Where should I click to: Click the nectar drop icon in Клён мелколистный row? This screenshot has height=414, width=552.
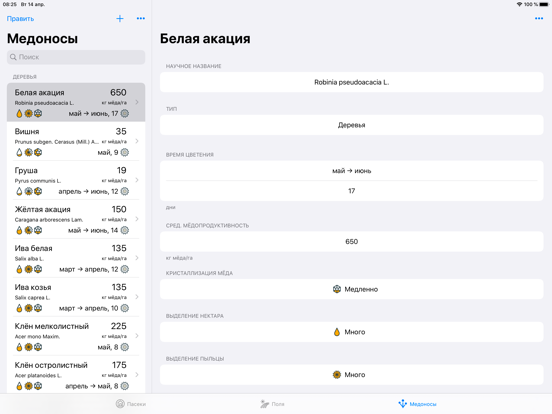coord(19,347)
